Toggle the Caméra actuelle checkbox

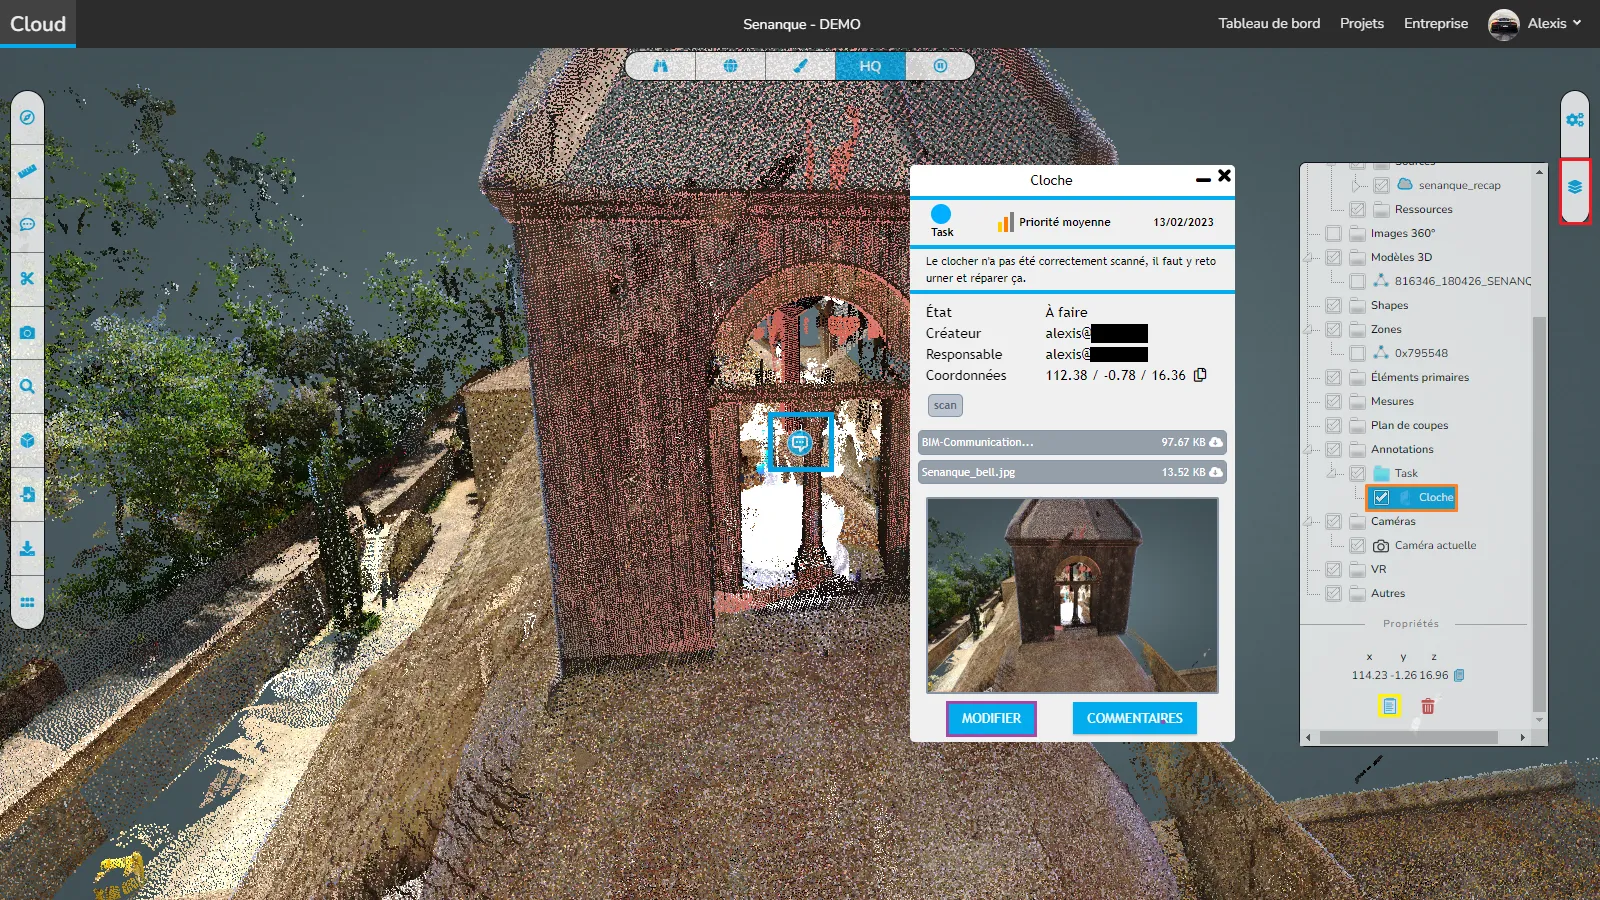1357,545
